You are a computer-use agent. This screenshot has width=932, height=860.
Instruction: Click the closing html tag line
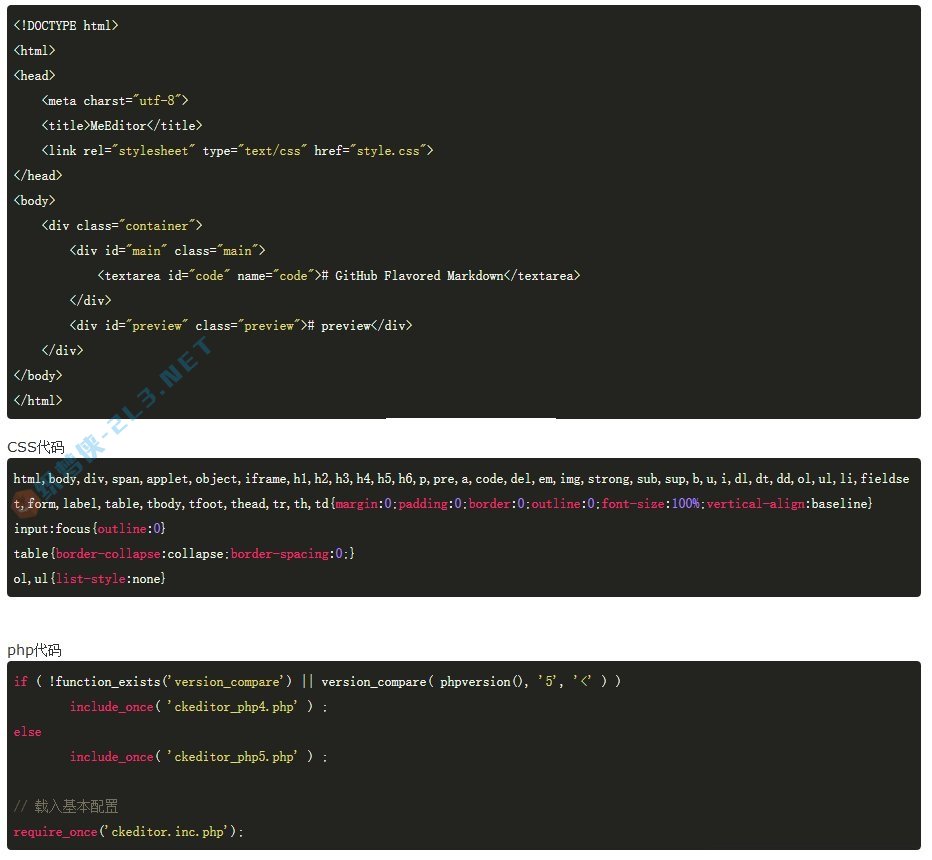[38, 400]
